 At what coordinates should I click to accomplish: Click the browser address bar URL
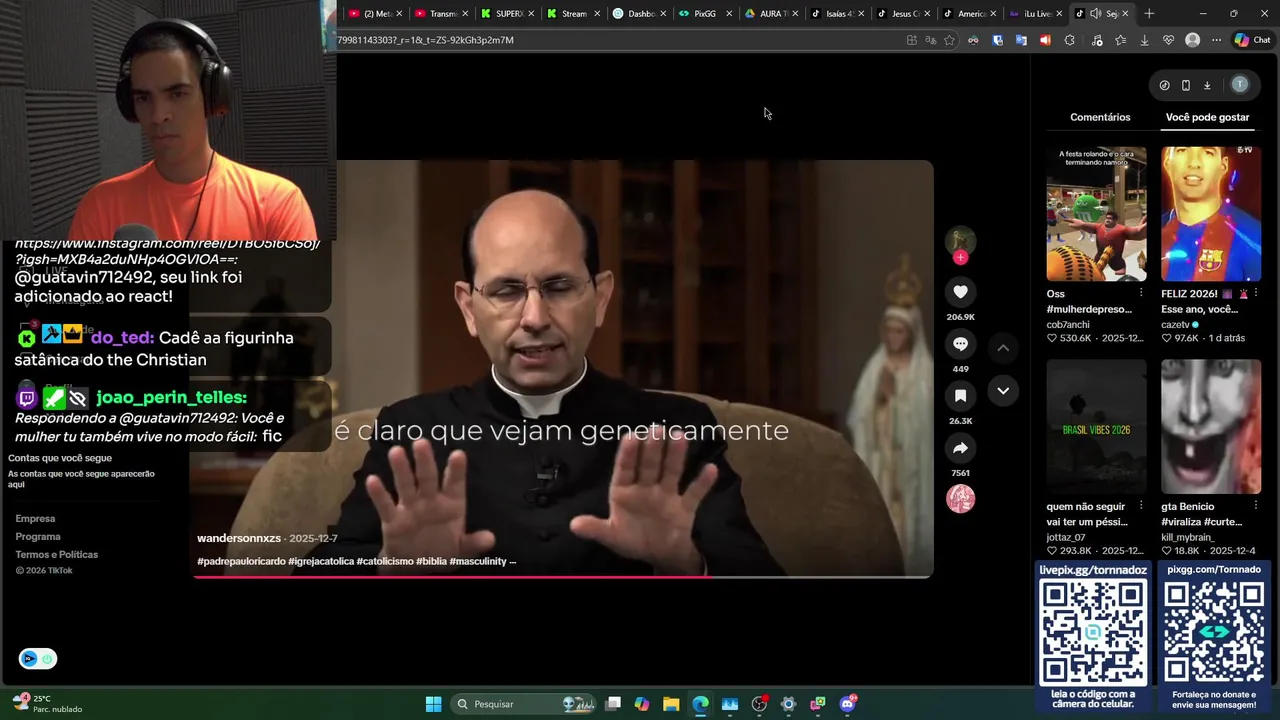coord(620,40)
